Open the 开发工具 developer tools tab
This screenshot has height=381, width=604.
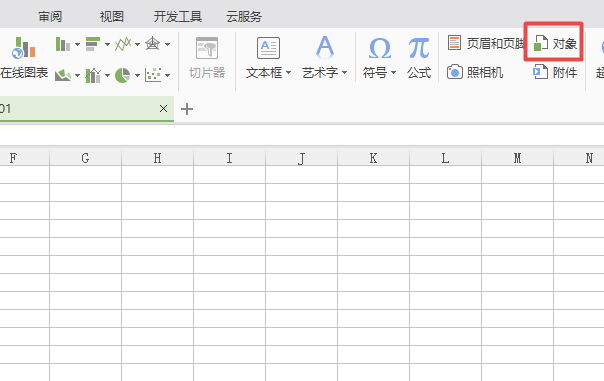178,17
